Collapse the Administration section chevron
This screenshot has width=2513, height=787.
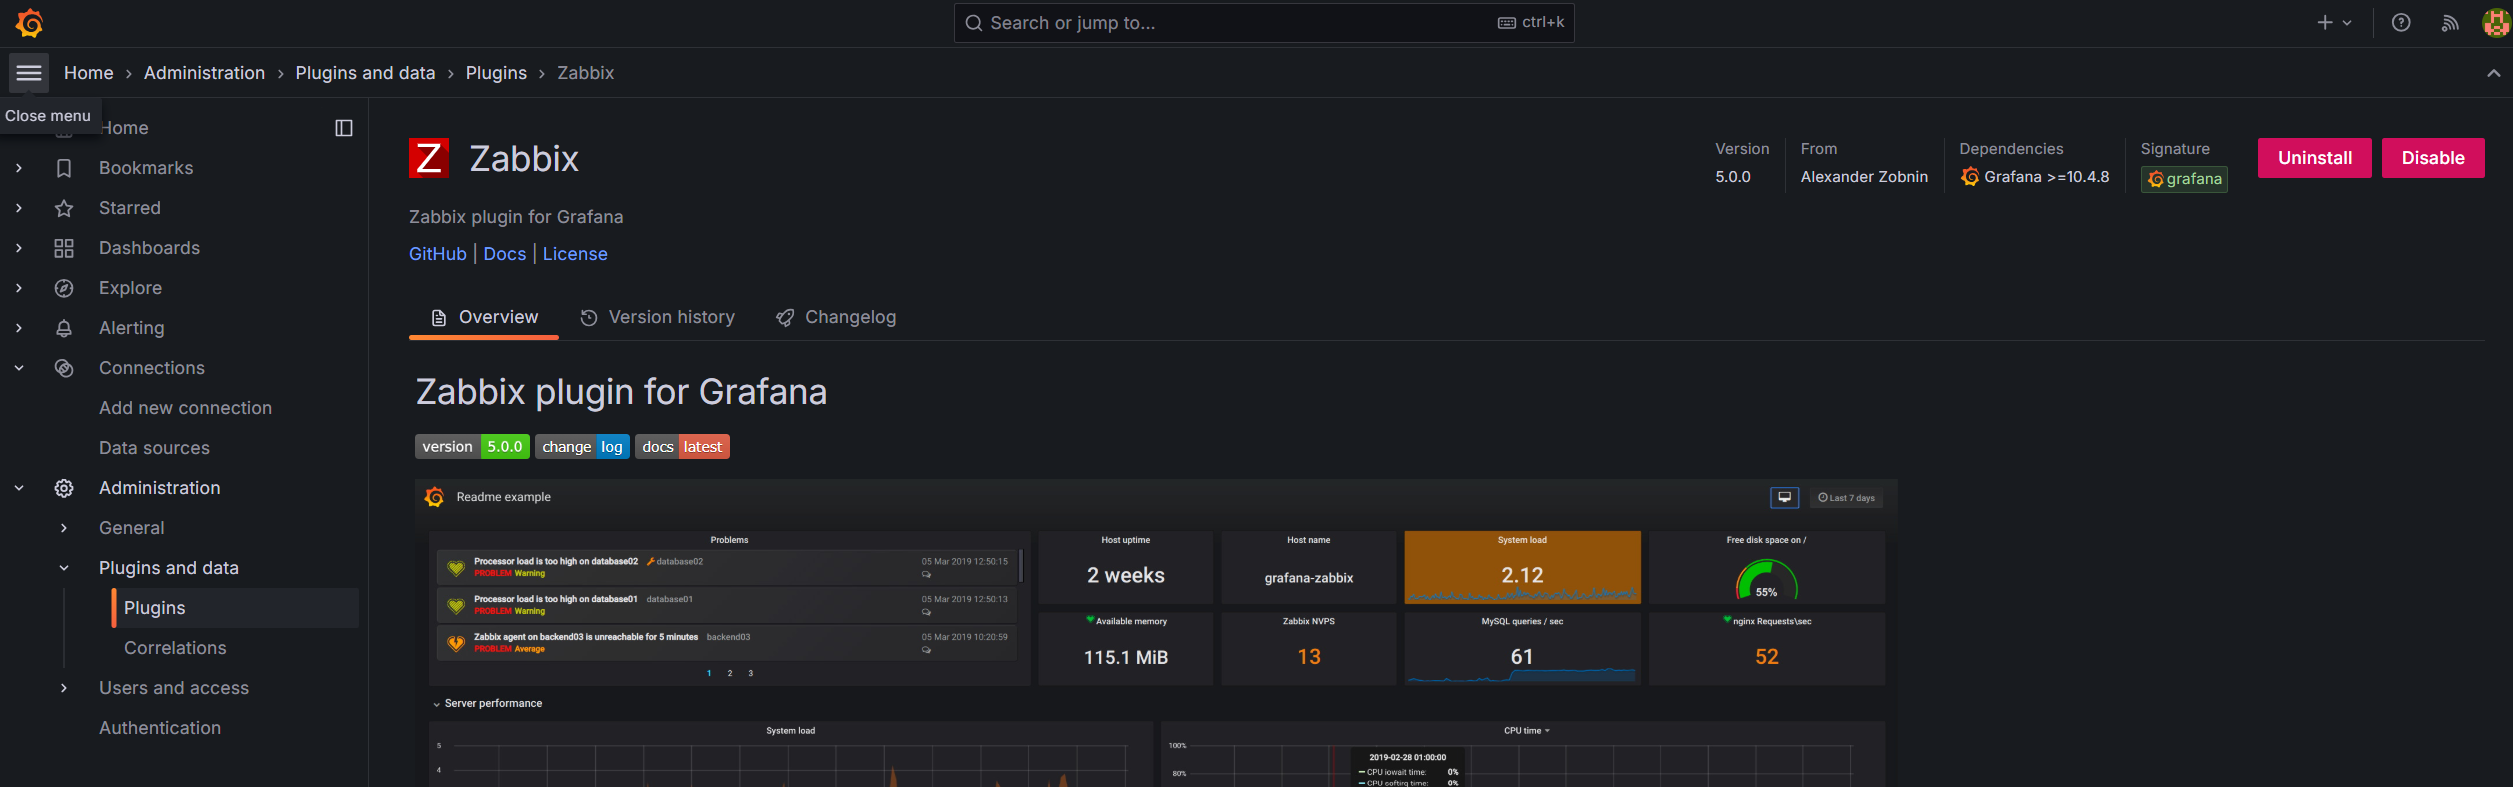pos(19,488)
